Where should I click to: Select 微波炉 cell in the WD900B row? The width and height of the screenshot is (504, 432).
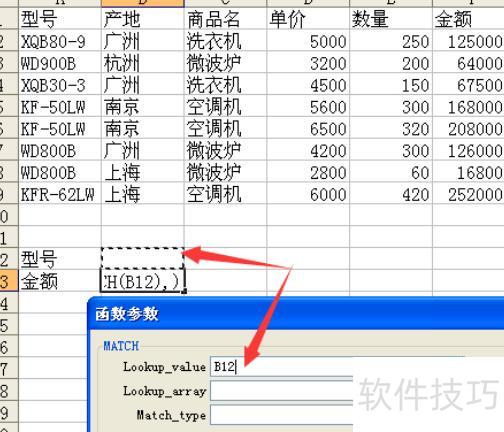(x=225, y=62)
